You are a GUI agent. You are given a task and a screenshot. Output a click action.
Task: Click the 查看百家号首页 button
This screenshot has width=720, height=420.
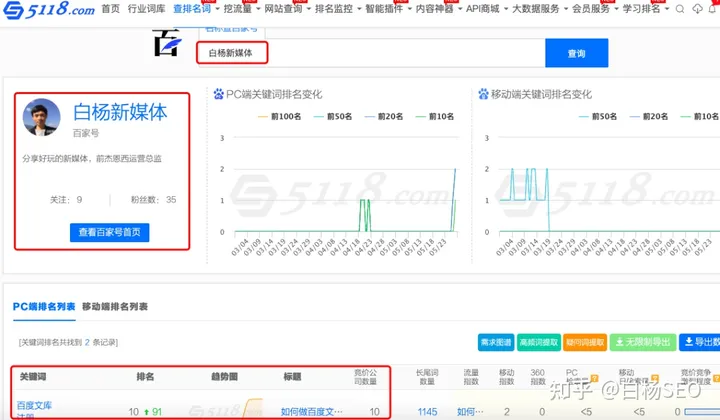click(109, 232)
